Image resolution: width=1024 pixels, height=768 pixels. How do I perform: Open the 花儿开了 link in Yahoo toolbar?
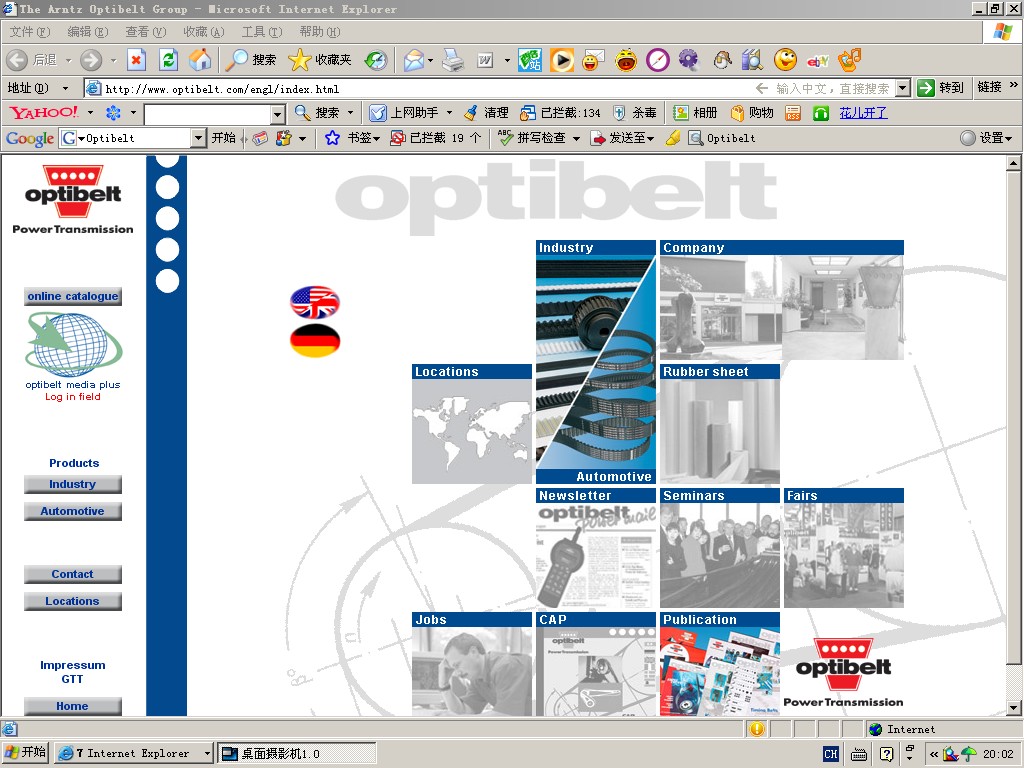pyautogui.click(x=863, y=113)
